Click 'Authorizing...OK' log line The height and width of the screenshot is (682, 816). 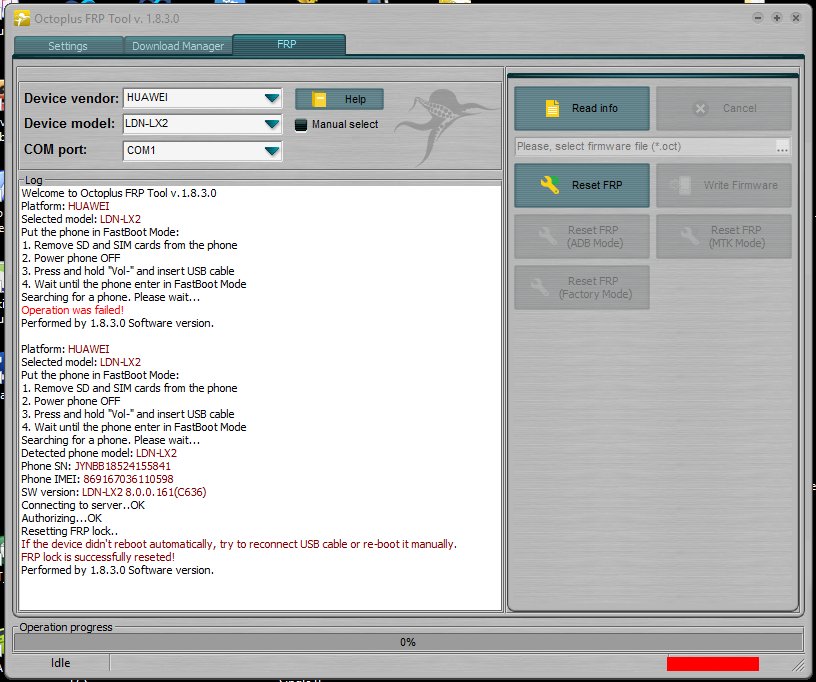point(61,518)
